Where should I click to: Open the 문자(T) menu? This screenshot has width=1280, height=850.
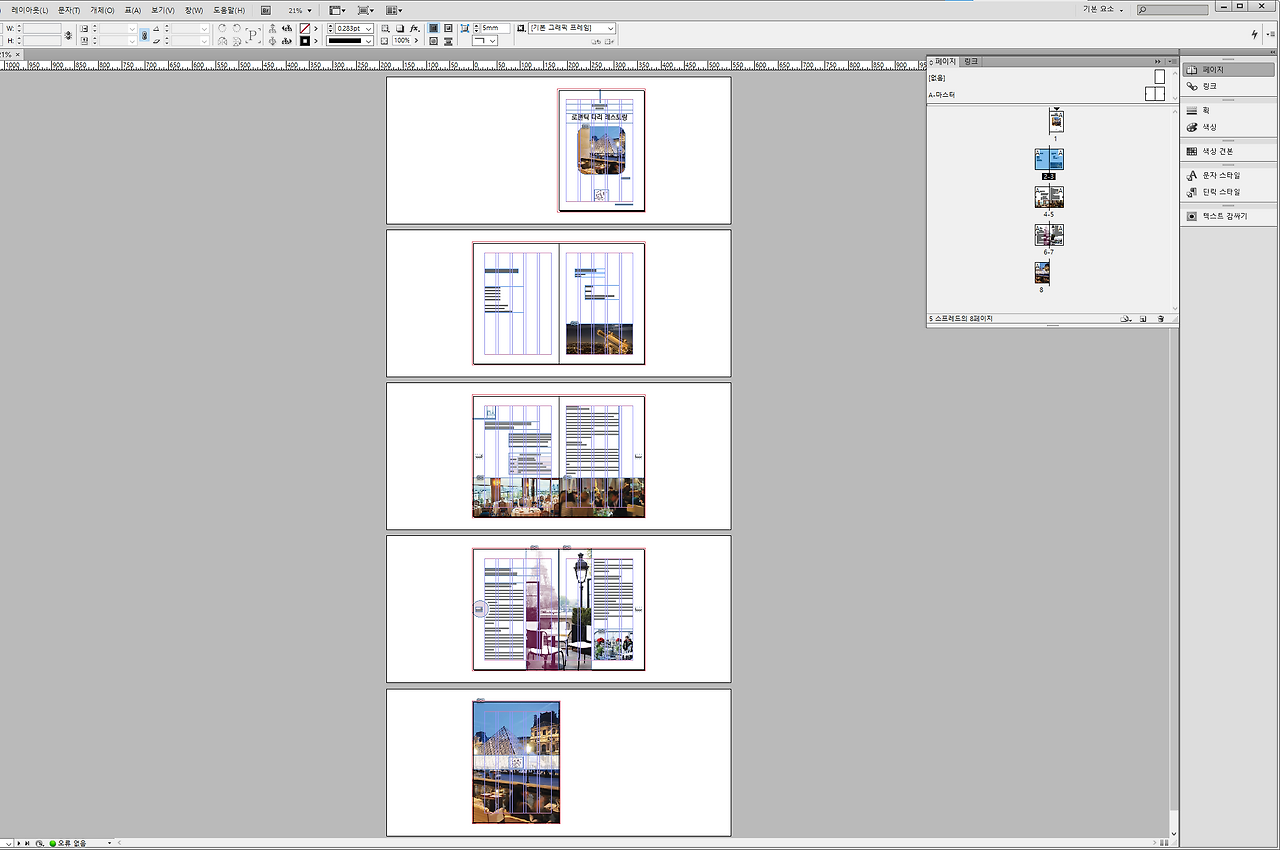69,10
